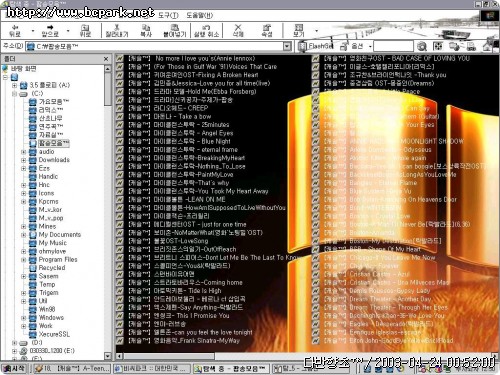Click the Copy (복사) toolbar icon
500x375 pixels.
(x=146, y=30)
